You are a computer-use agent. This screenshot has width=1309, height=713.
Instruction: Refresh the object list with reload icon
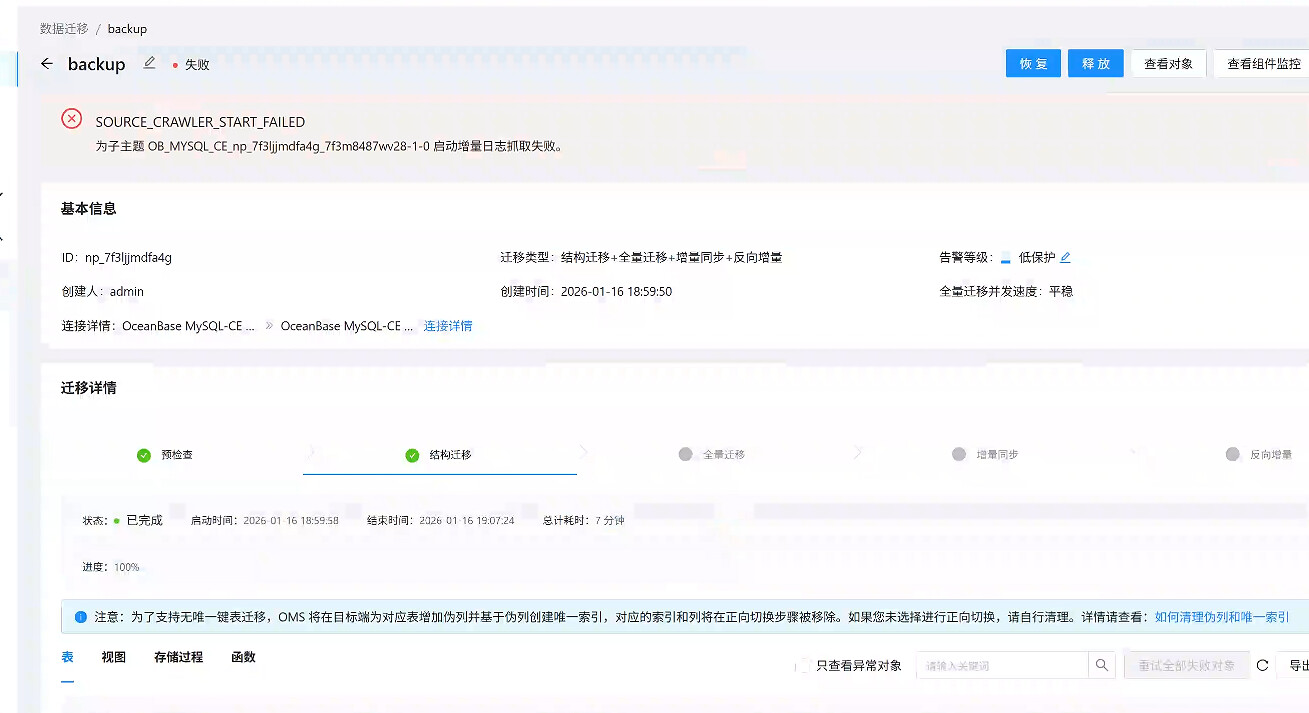pyautogui.click(x=1262, y=666)
